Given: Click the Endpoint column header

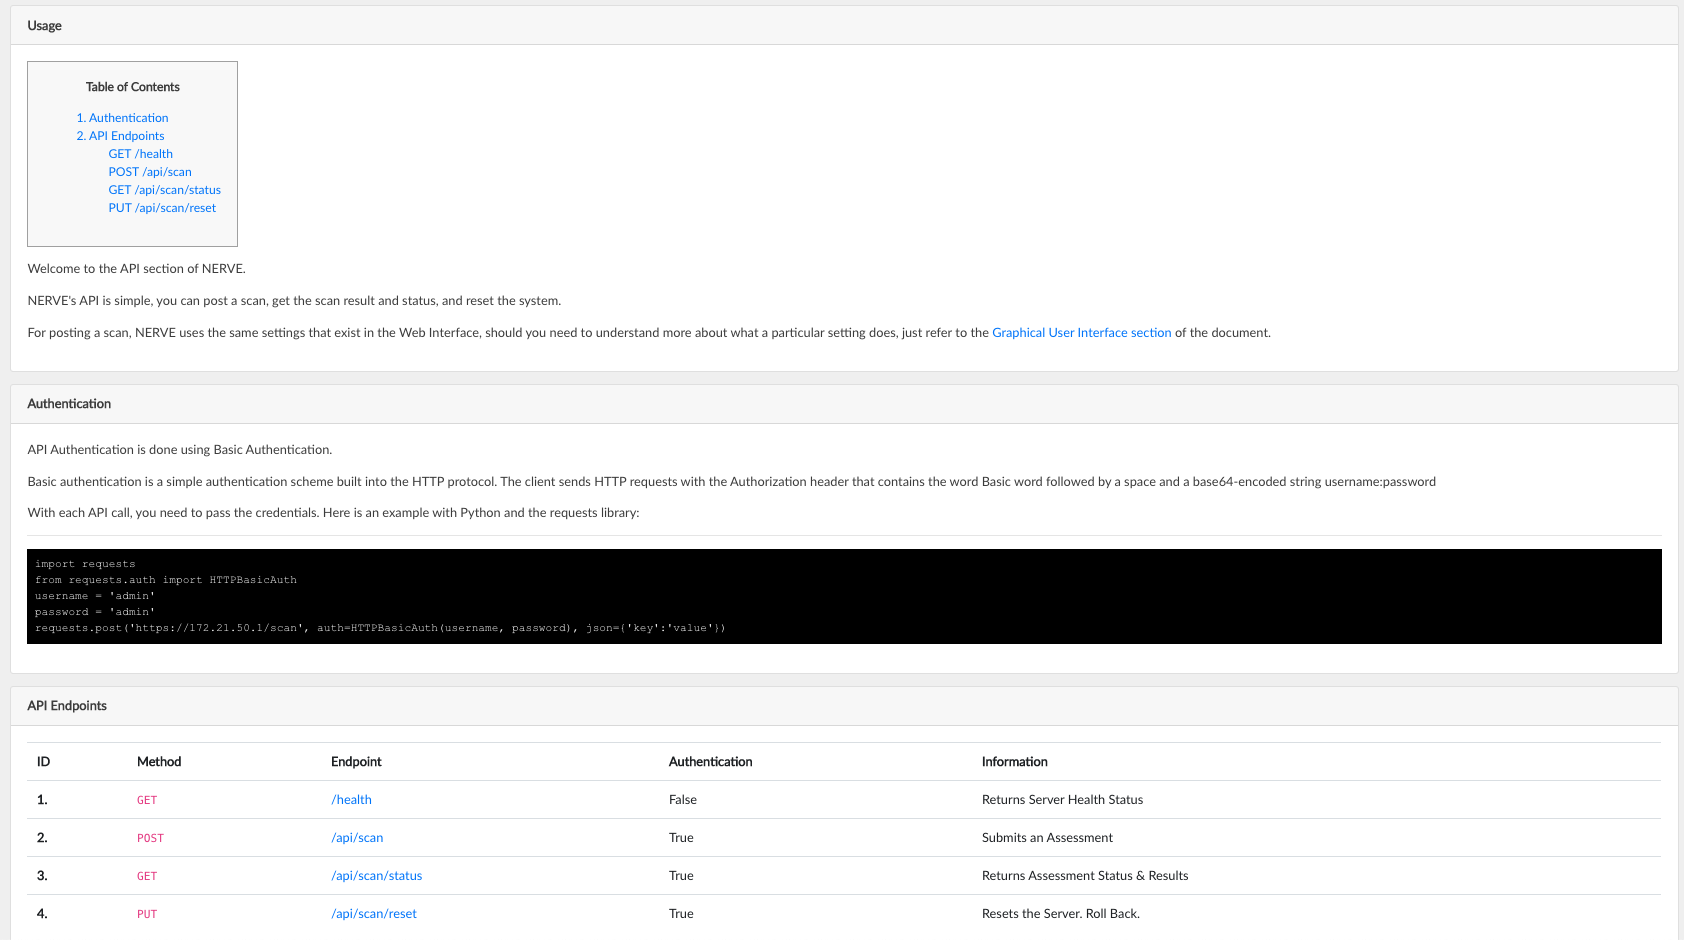Looking at the screenshot, I should [356, 762].
